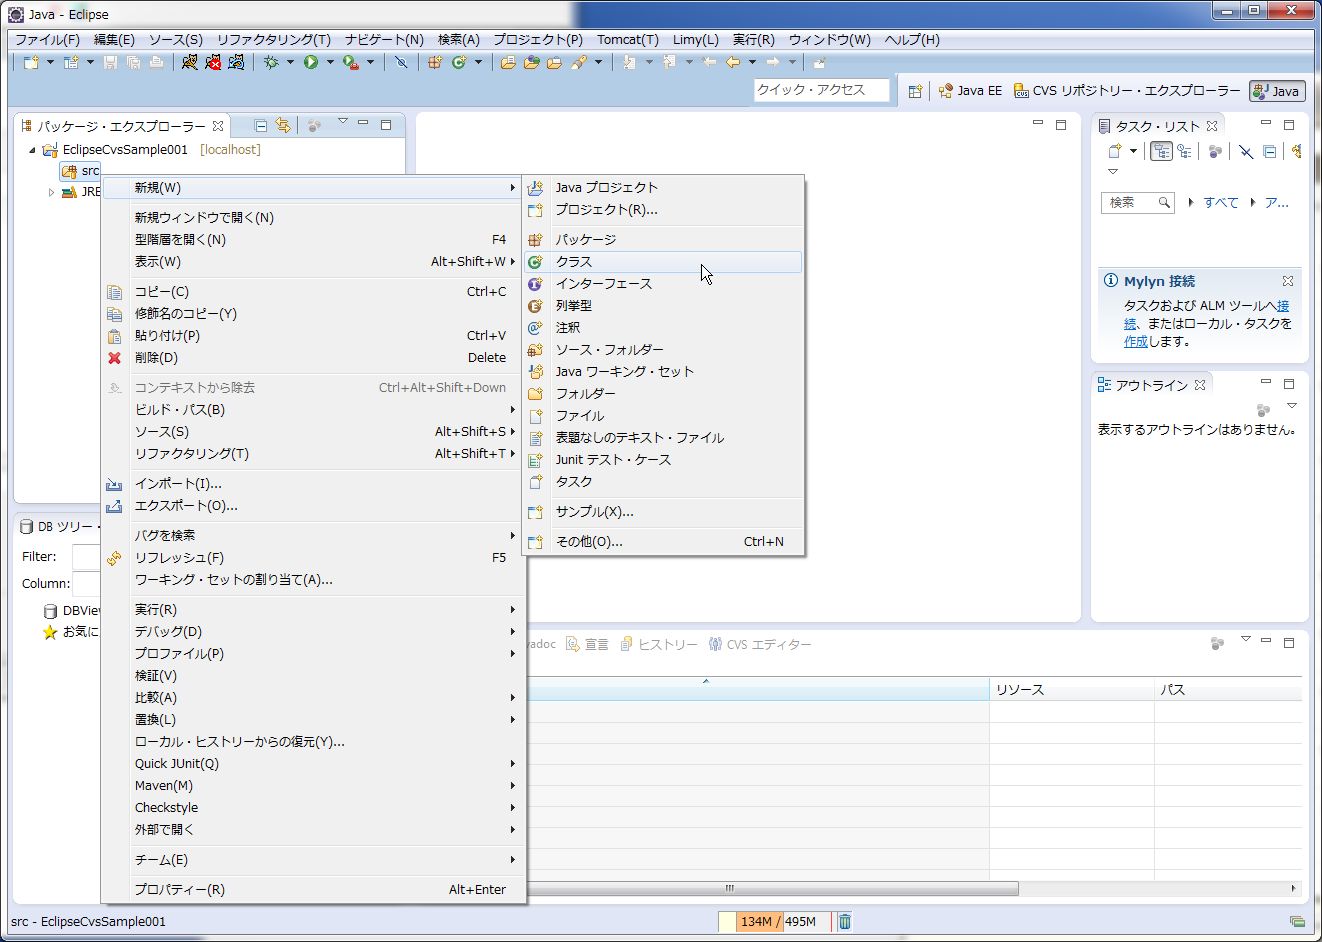
Task: Toggle Link with Editor in Package Explorer
Action: pos(283,125)
